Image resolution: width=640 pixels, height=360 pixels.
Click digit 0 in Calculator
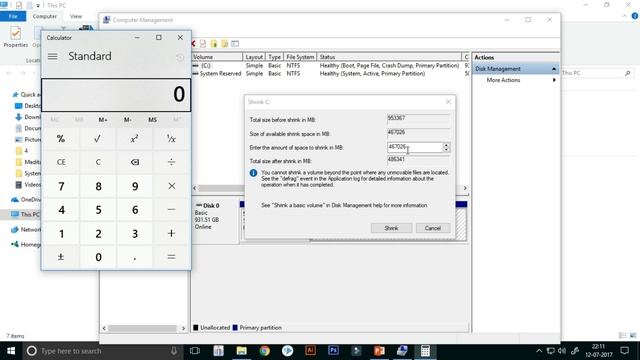click(98, 257)
